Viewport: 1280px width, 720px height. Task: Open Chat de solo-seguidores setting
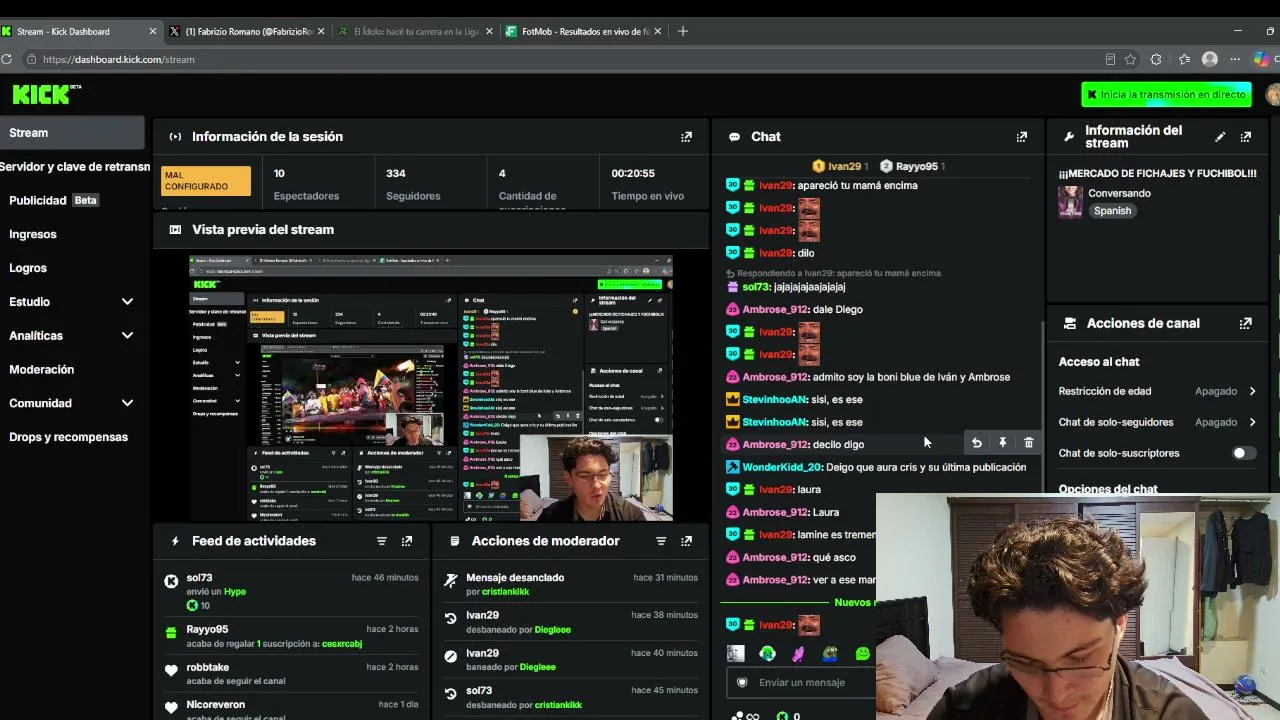click(x=1157, y=422)
